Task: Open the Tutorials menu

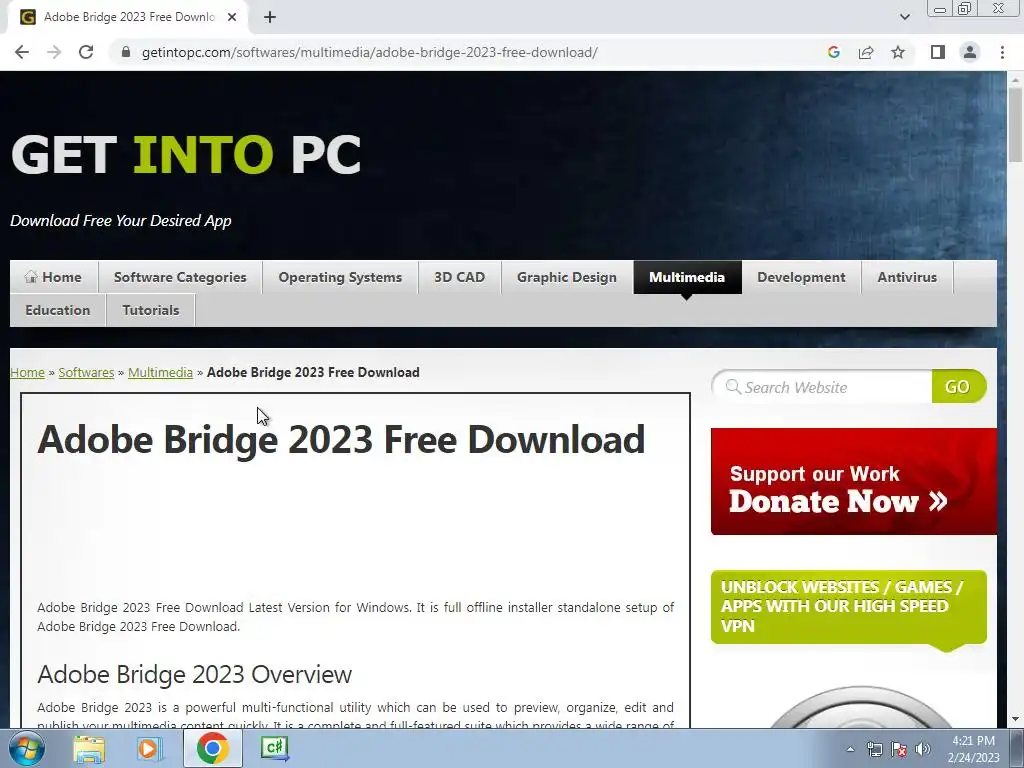Action: coord(151,310)
